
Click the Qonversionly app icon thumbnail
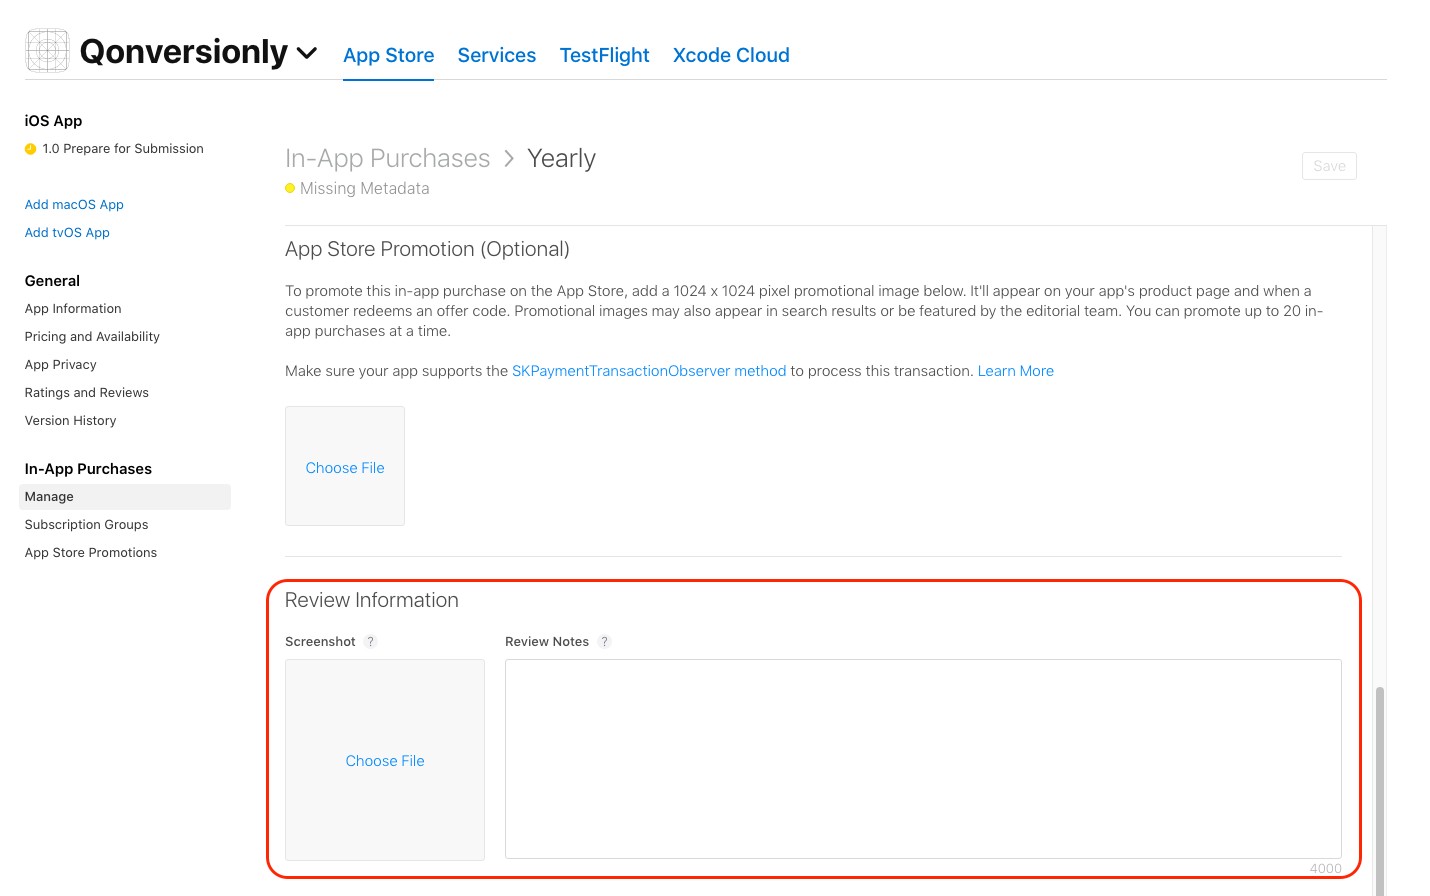(46, 50)
